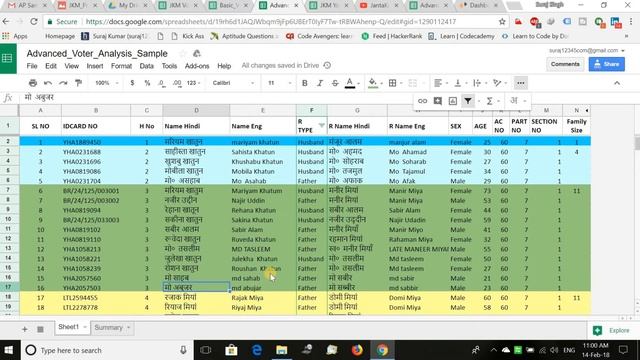Click the merge cells icon
640x360 pixels.
click(413, 83)
